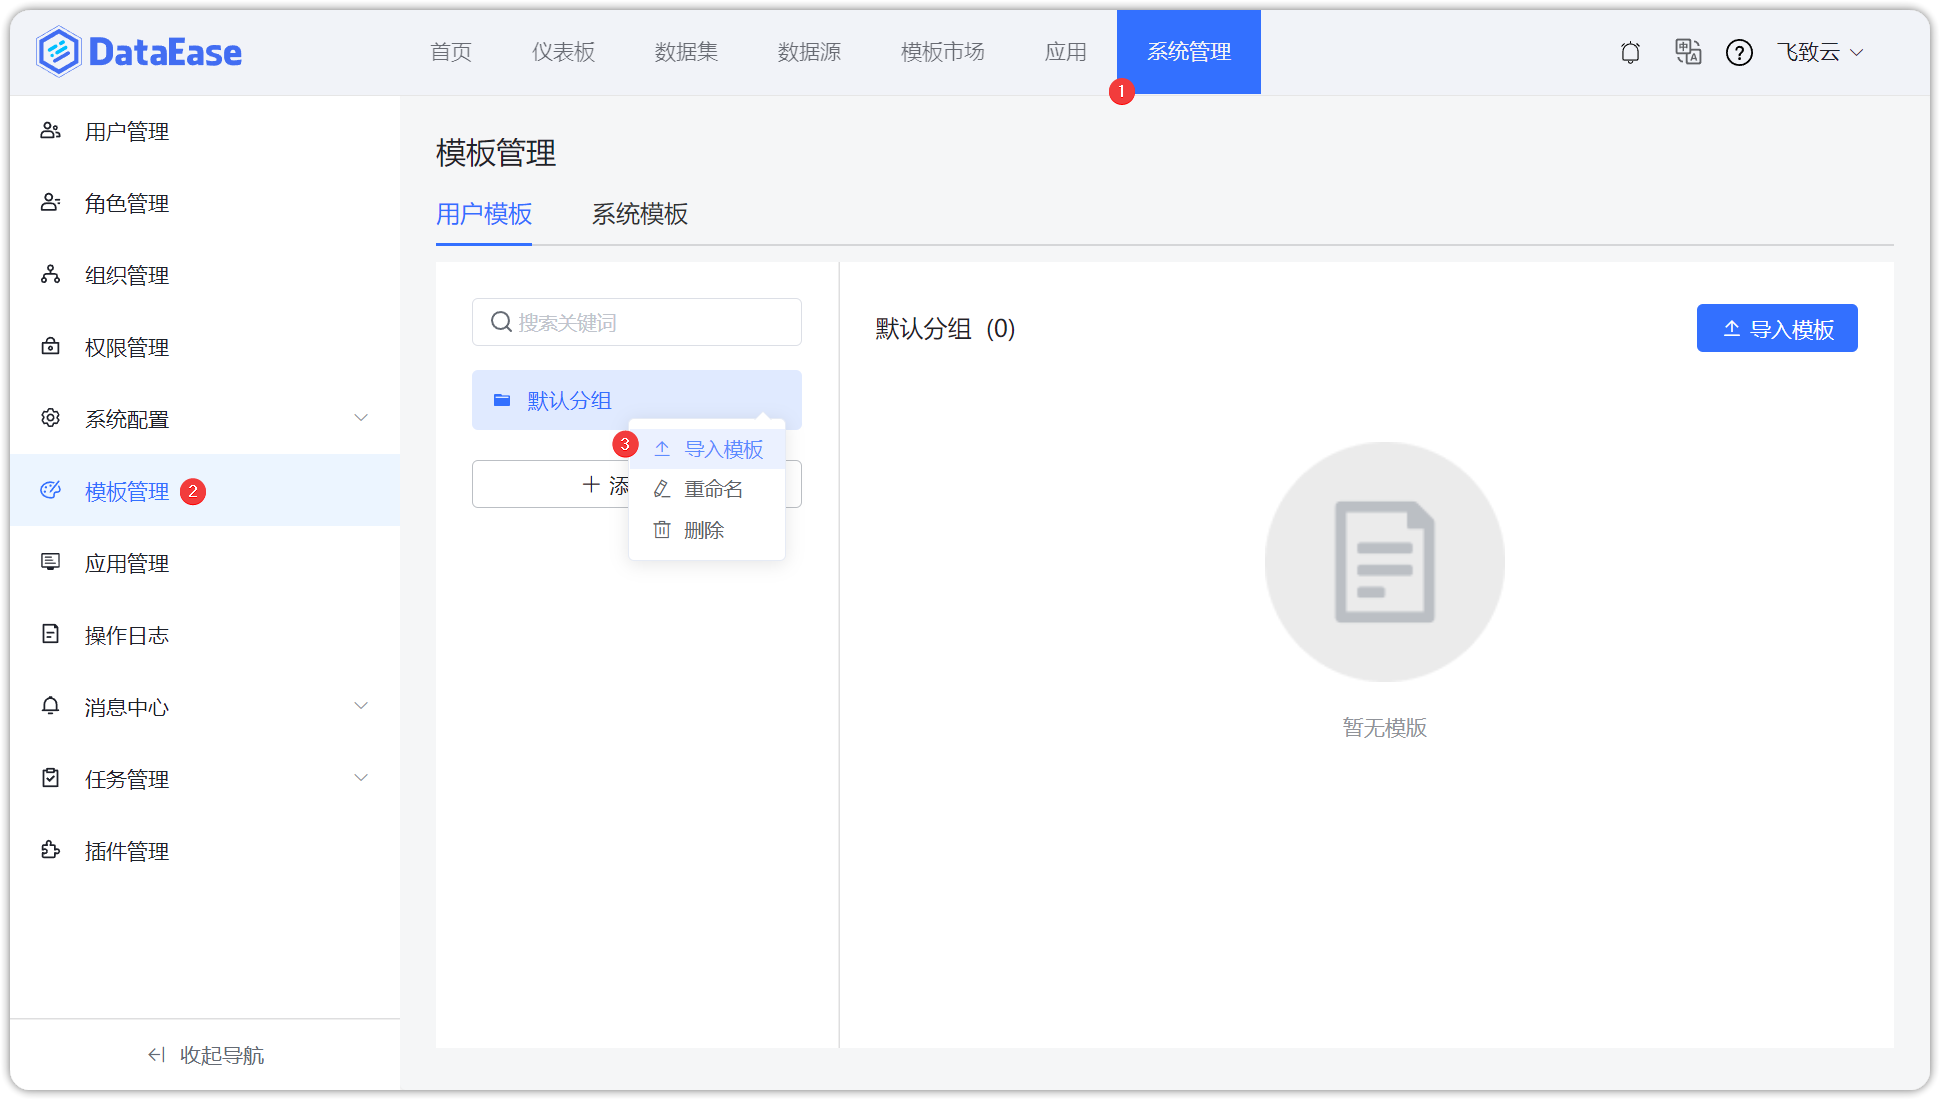Expand the 任务管理 chevron

point(361,778)
